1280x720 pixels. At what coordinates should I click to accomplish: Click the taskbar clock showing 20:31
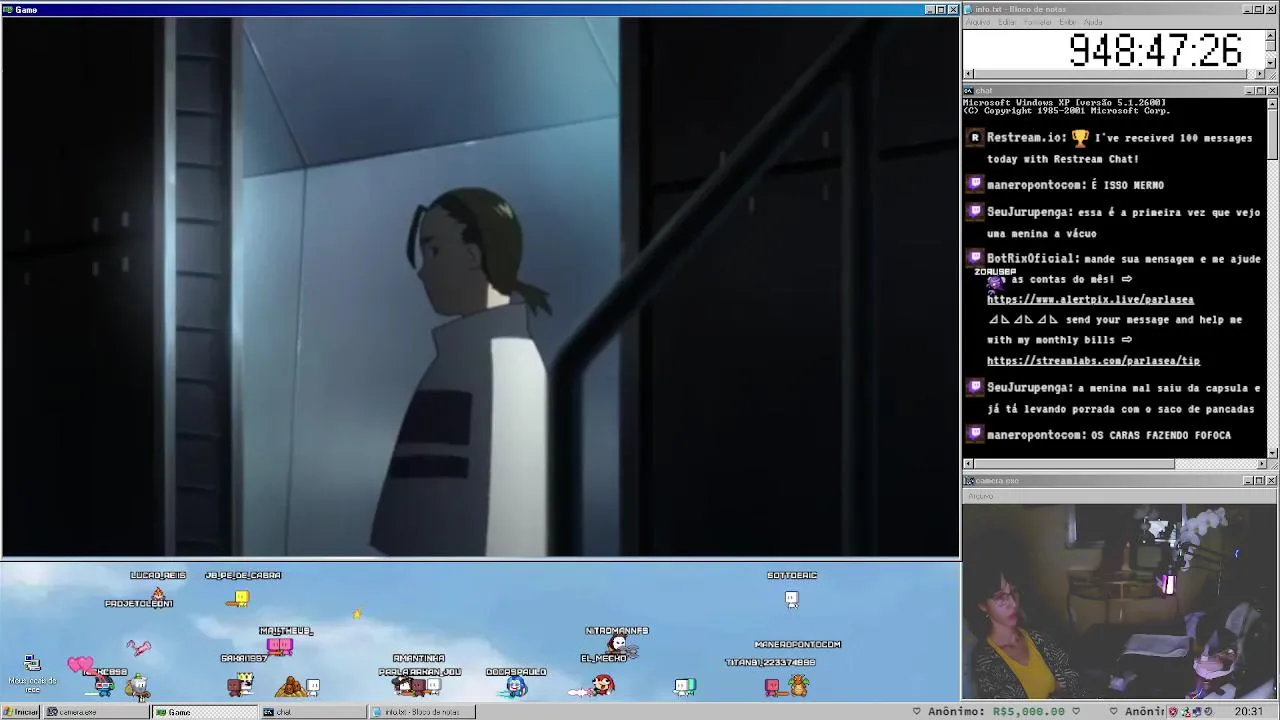(1248, 712)
